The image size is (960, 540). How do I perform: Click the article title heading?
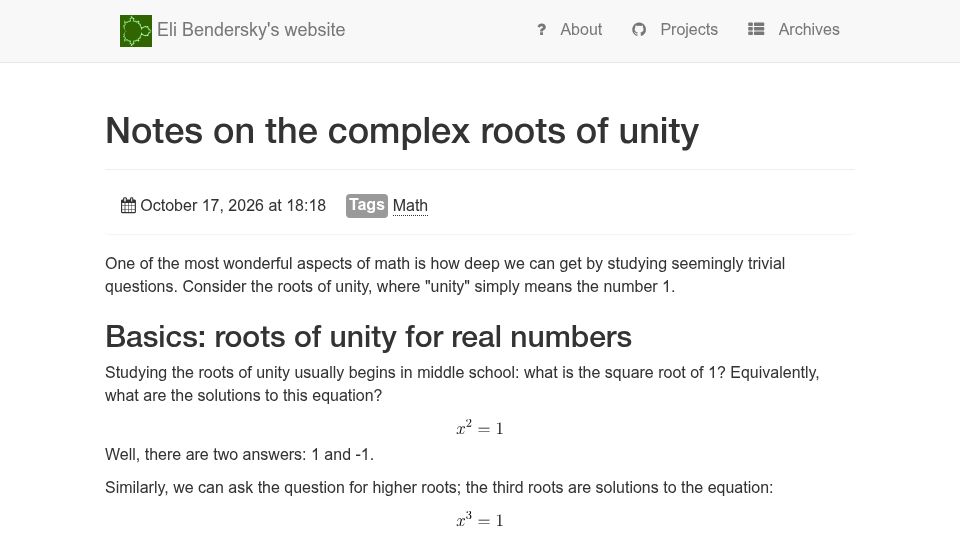tap(402, 130)
